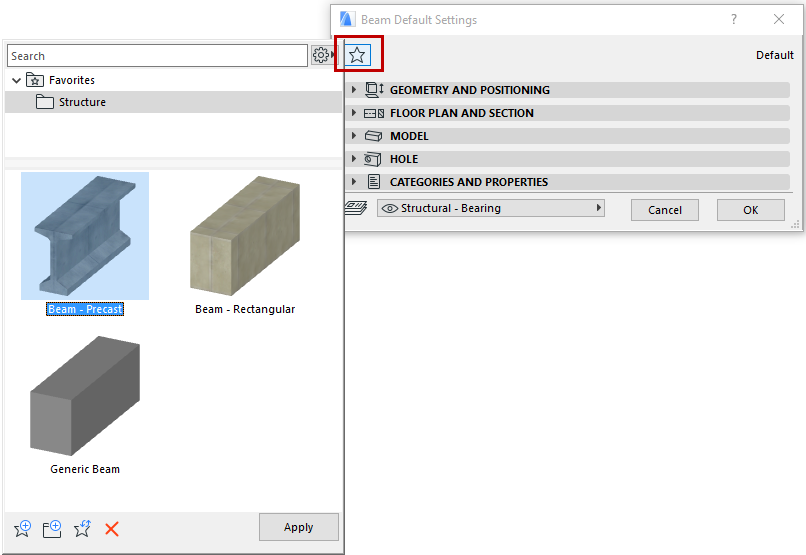806x555 pixels.
Task: Click the Apply button
Action: 299,527
